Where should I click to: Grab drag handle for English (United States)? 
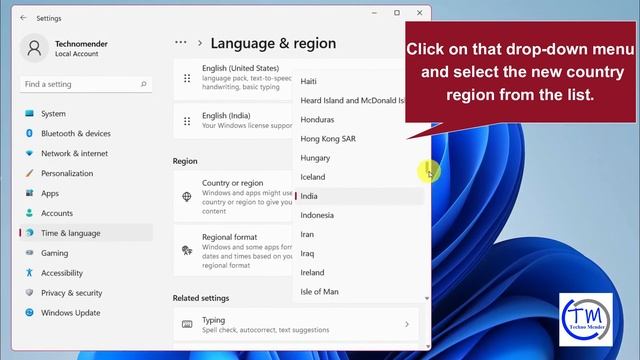click(x=187, y=78)
